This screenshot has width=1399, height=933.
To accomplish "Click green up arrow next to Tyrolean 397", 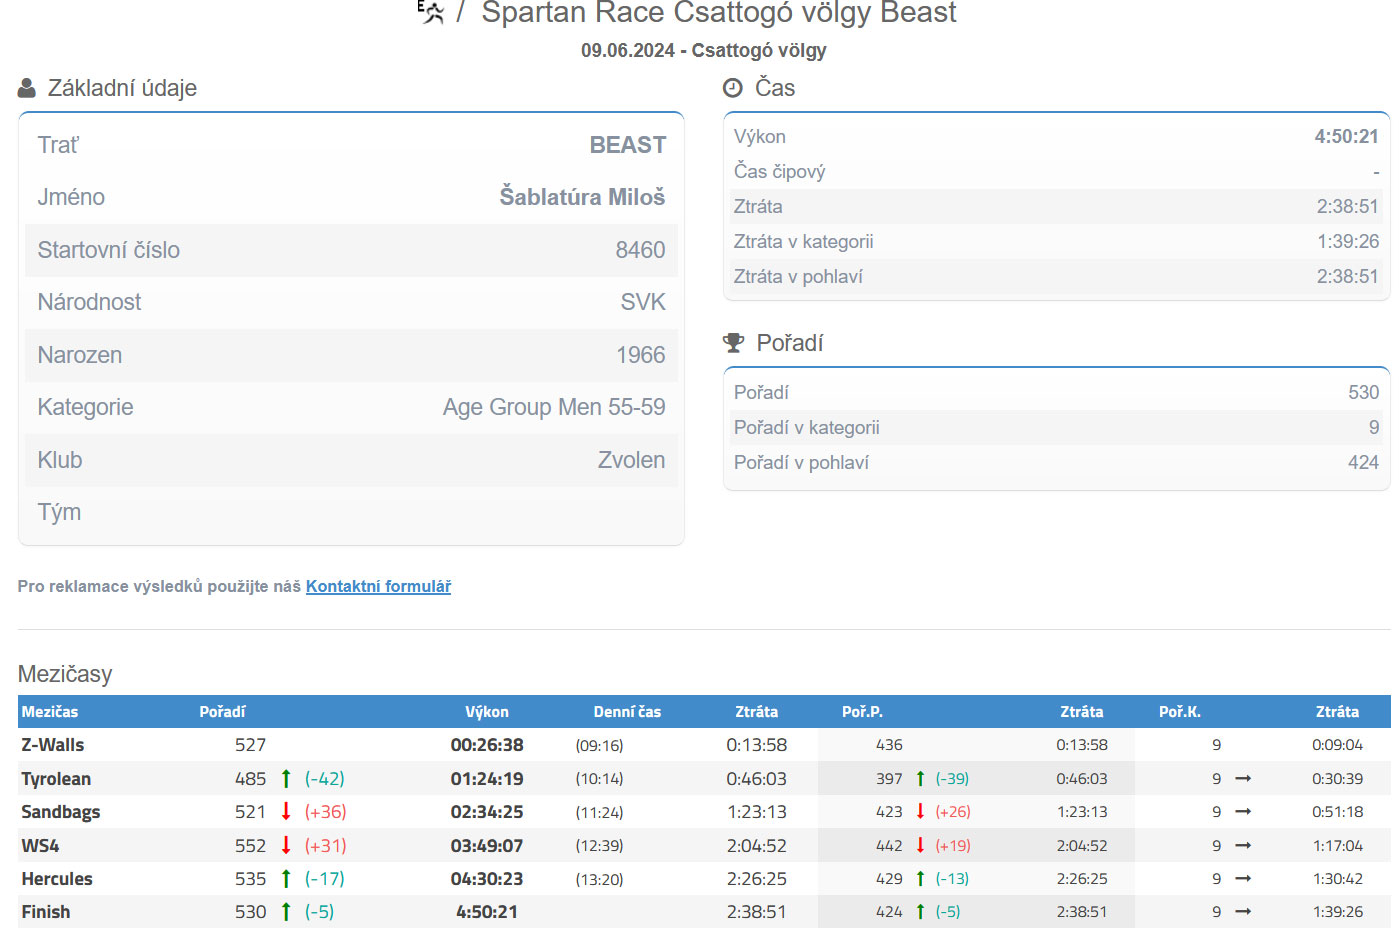I will (920, 778).
